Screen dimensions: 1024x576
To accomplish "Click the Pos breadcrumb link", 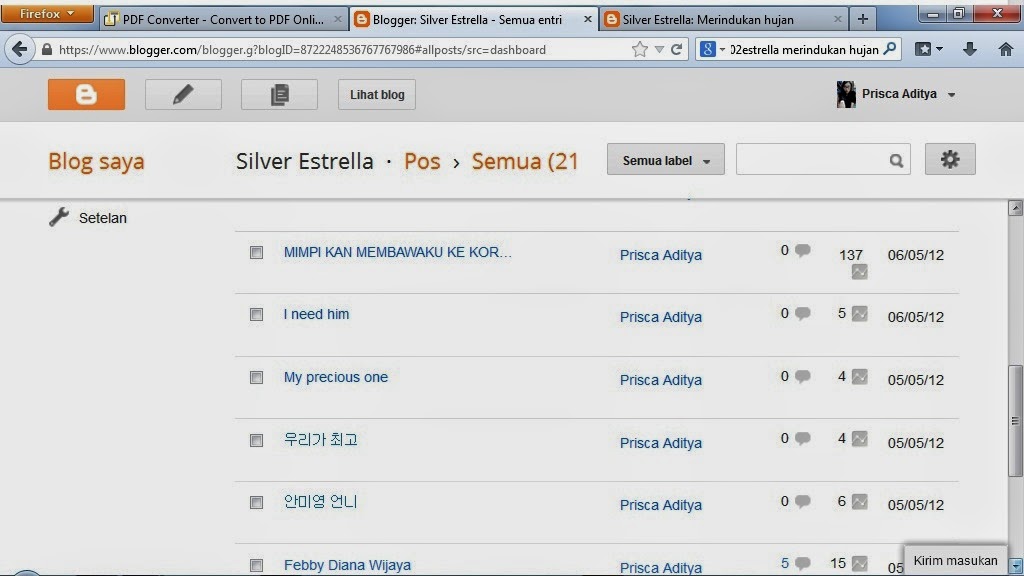I will click(x=422, y=161).
